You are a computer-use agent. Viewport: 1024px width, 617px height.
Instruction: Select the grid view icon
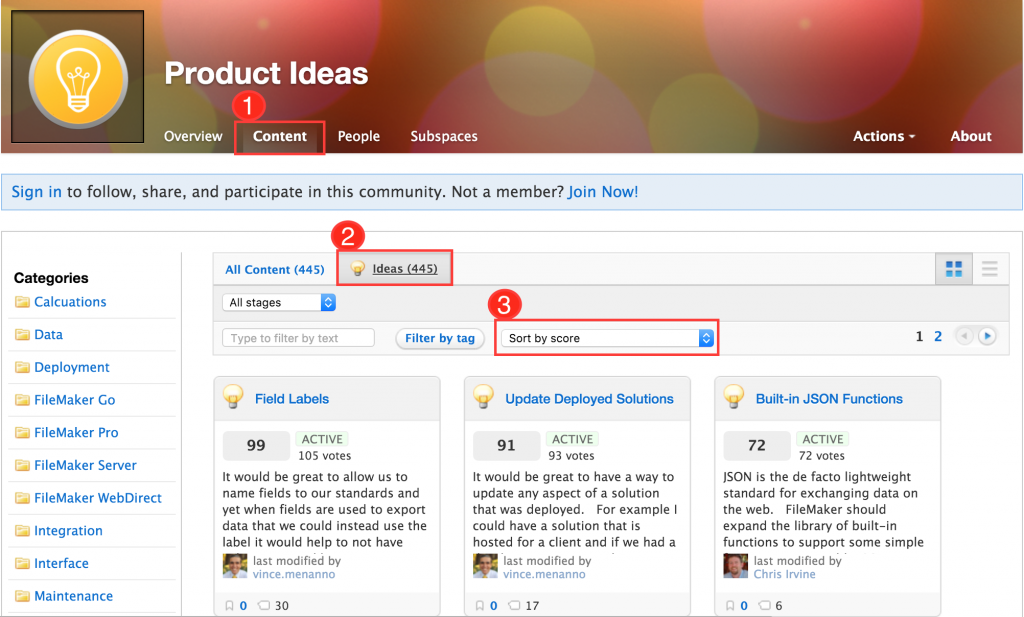952,268
